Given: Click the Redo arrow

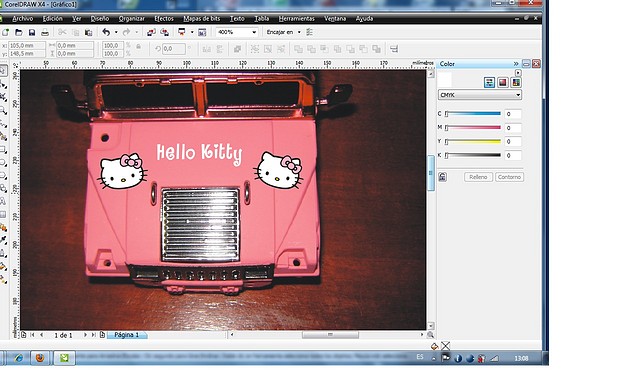Looking at the screenshot, I should coord(127,32).
